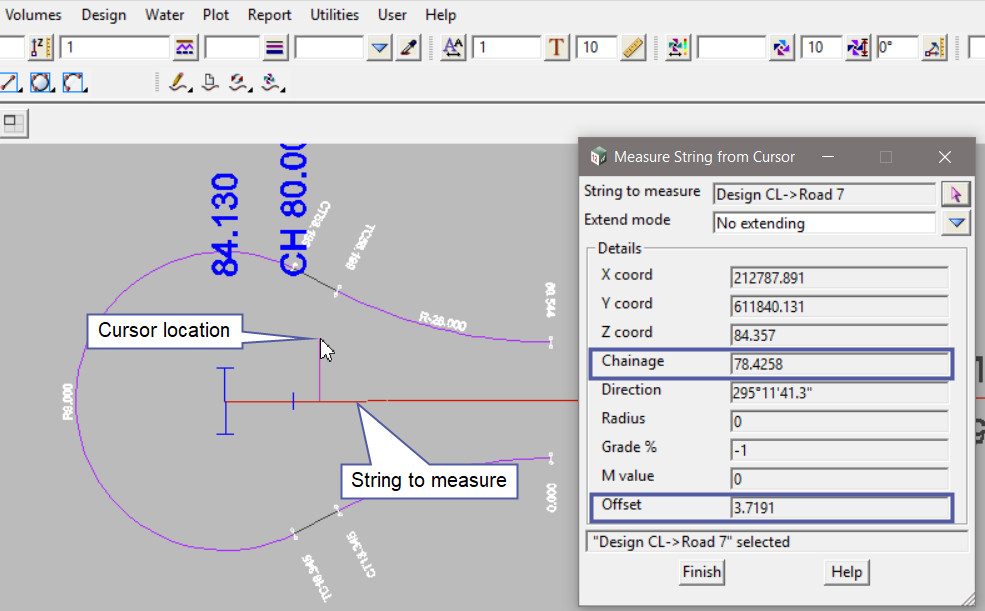Open the Extend mode dropdown

[955, 223]
